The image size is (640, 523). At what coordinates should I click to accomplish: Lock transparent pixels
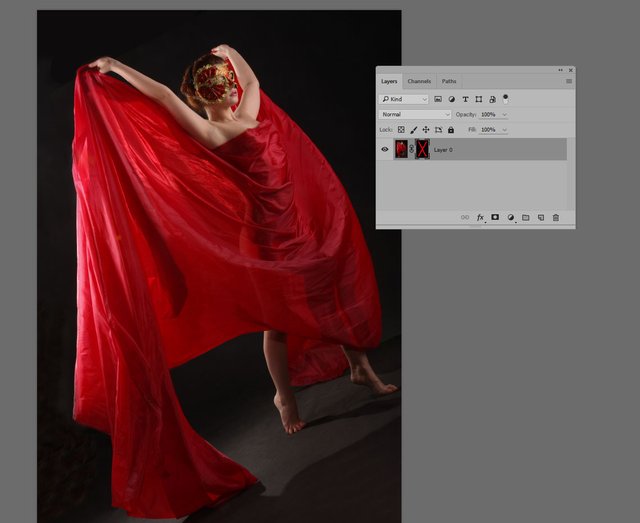pos(401,130)
